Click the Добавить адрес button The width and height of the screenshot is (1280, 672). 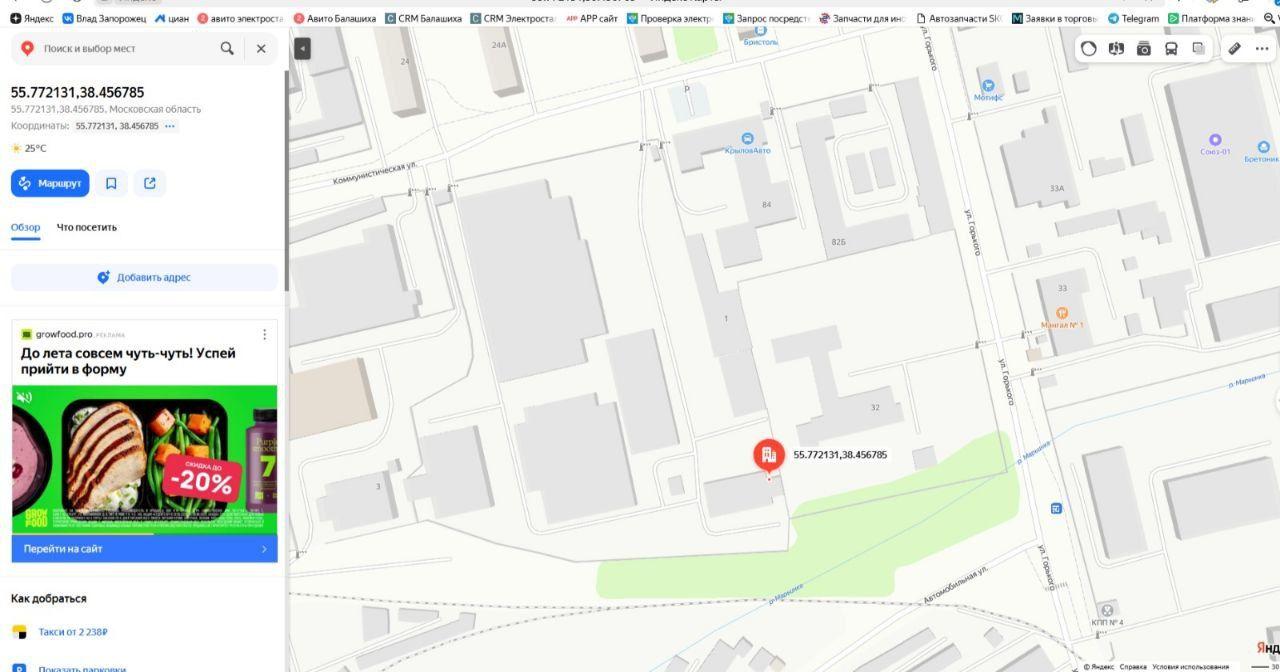144,277
